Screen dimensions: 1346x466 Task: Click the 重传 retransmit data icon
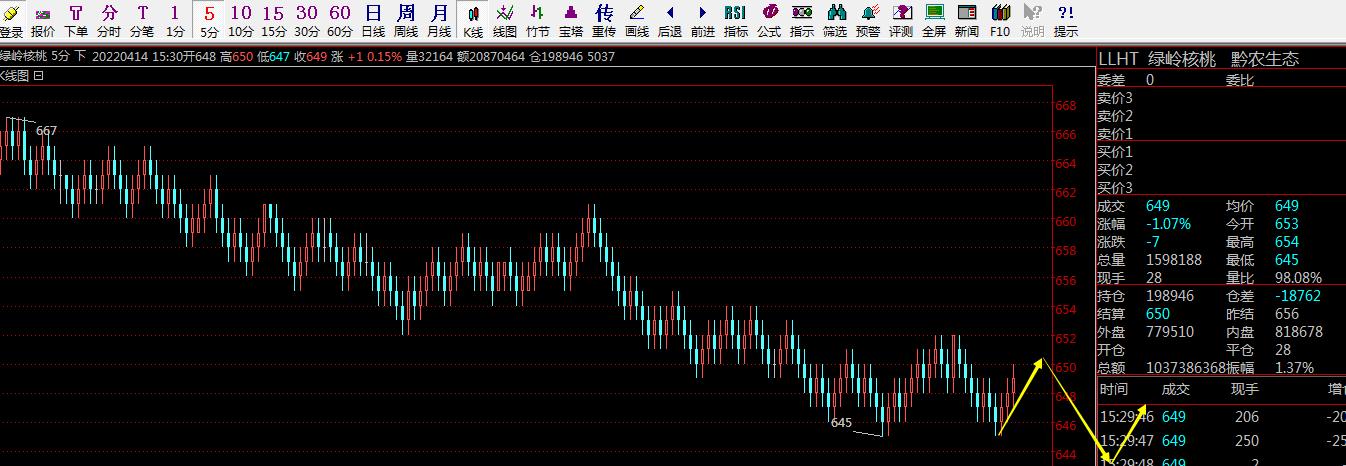coord(604,20)
